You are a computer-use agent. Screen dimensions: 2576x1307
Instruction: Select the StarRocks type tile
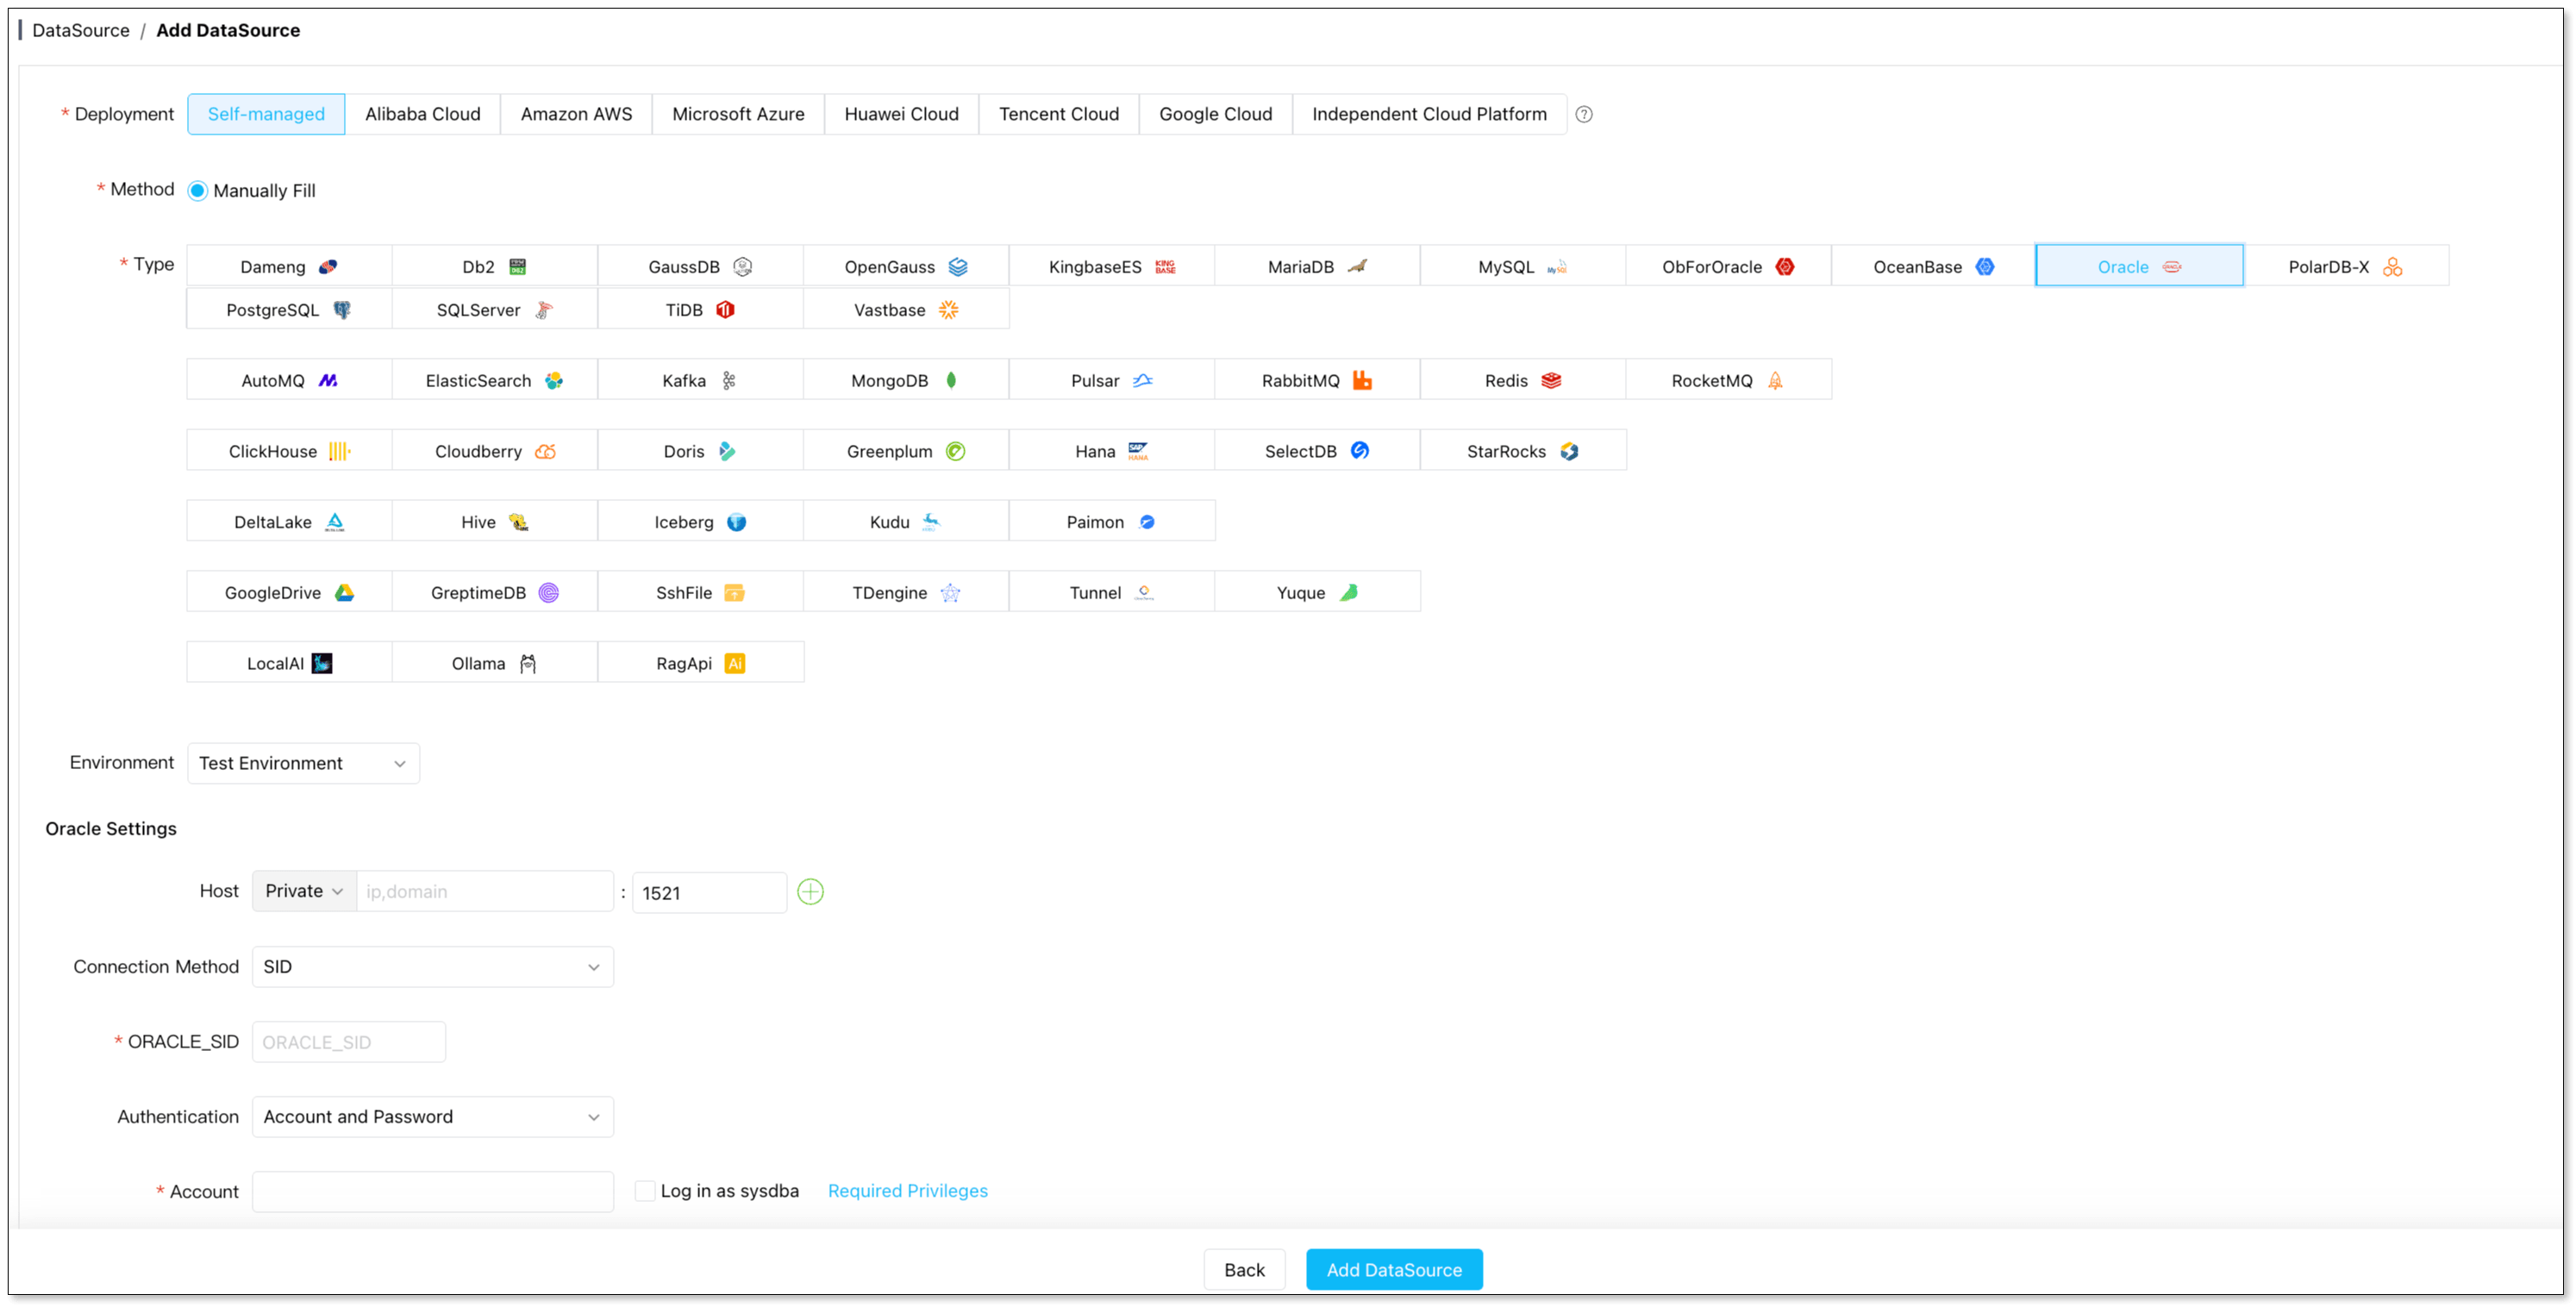click(x=1523, y=451)
